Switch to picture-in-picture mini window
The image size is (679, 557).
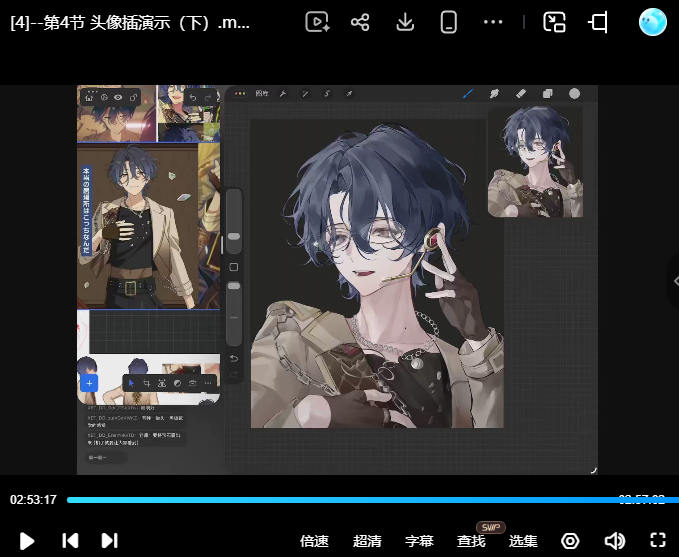click(554, 22)
